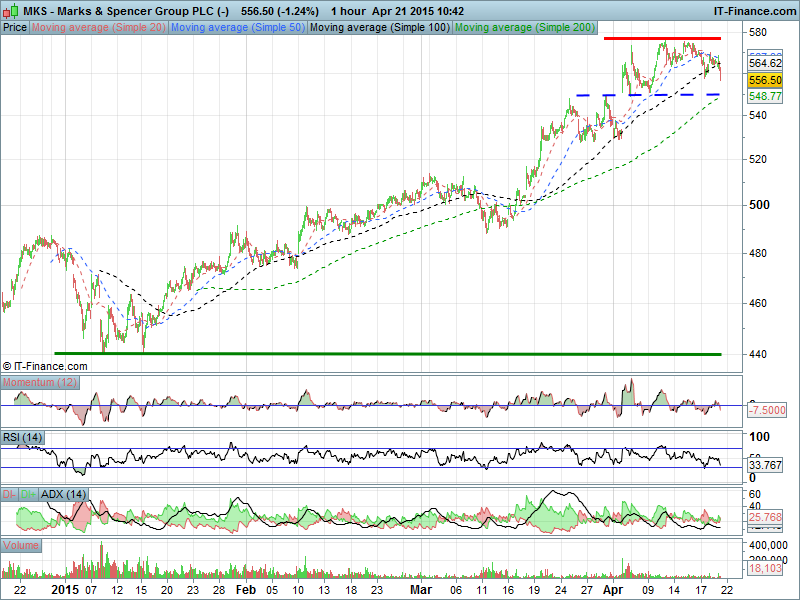
Task: Select the Moving average (Simple 50) legend
Action: [236, 28]
